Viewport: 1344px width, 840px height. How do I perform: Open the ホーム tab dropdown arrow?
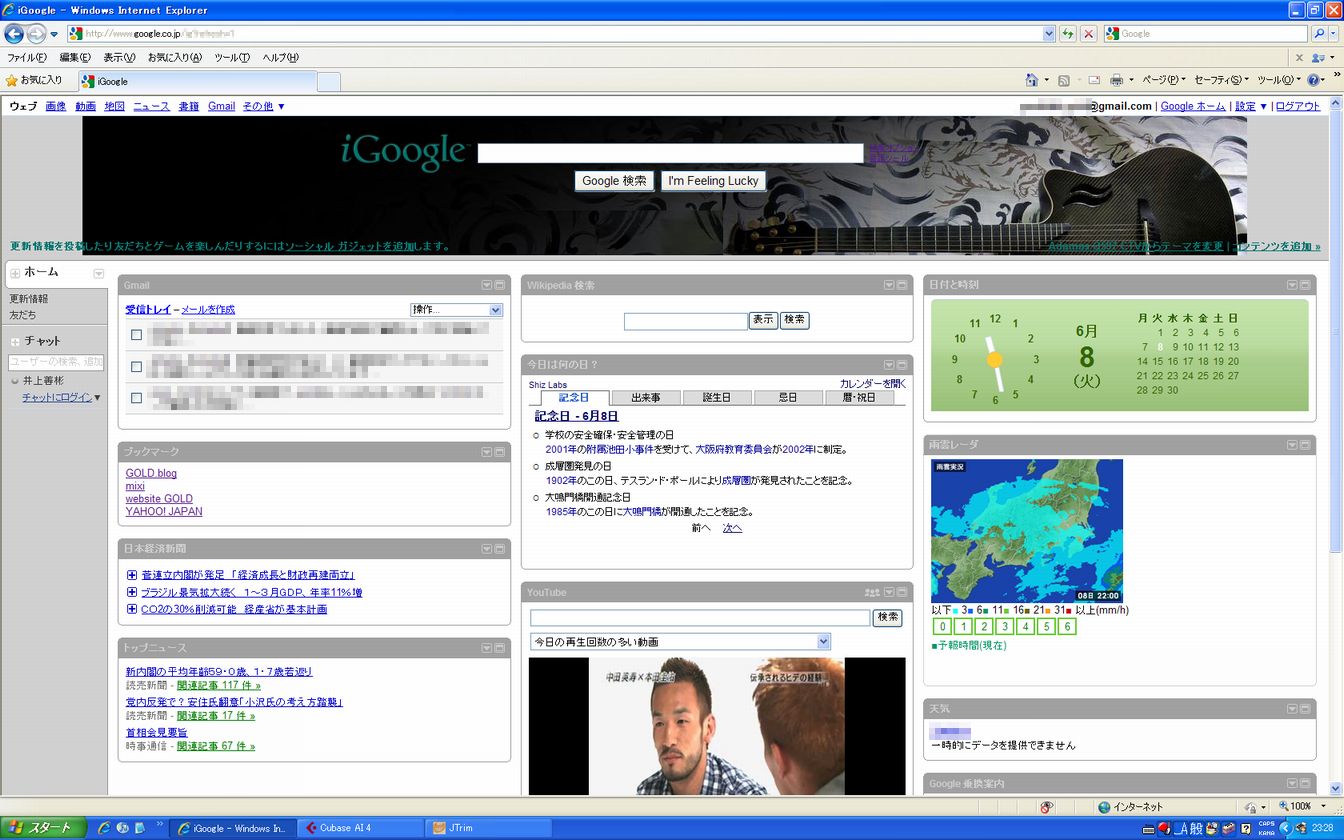point(98,273)
